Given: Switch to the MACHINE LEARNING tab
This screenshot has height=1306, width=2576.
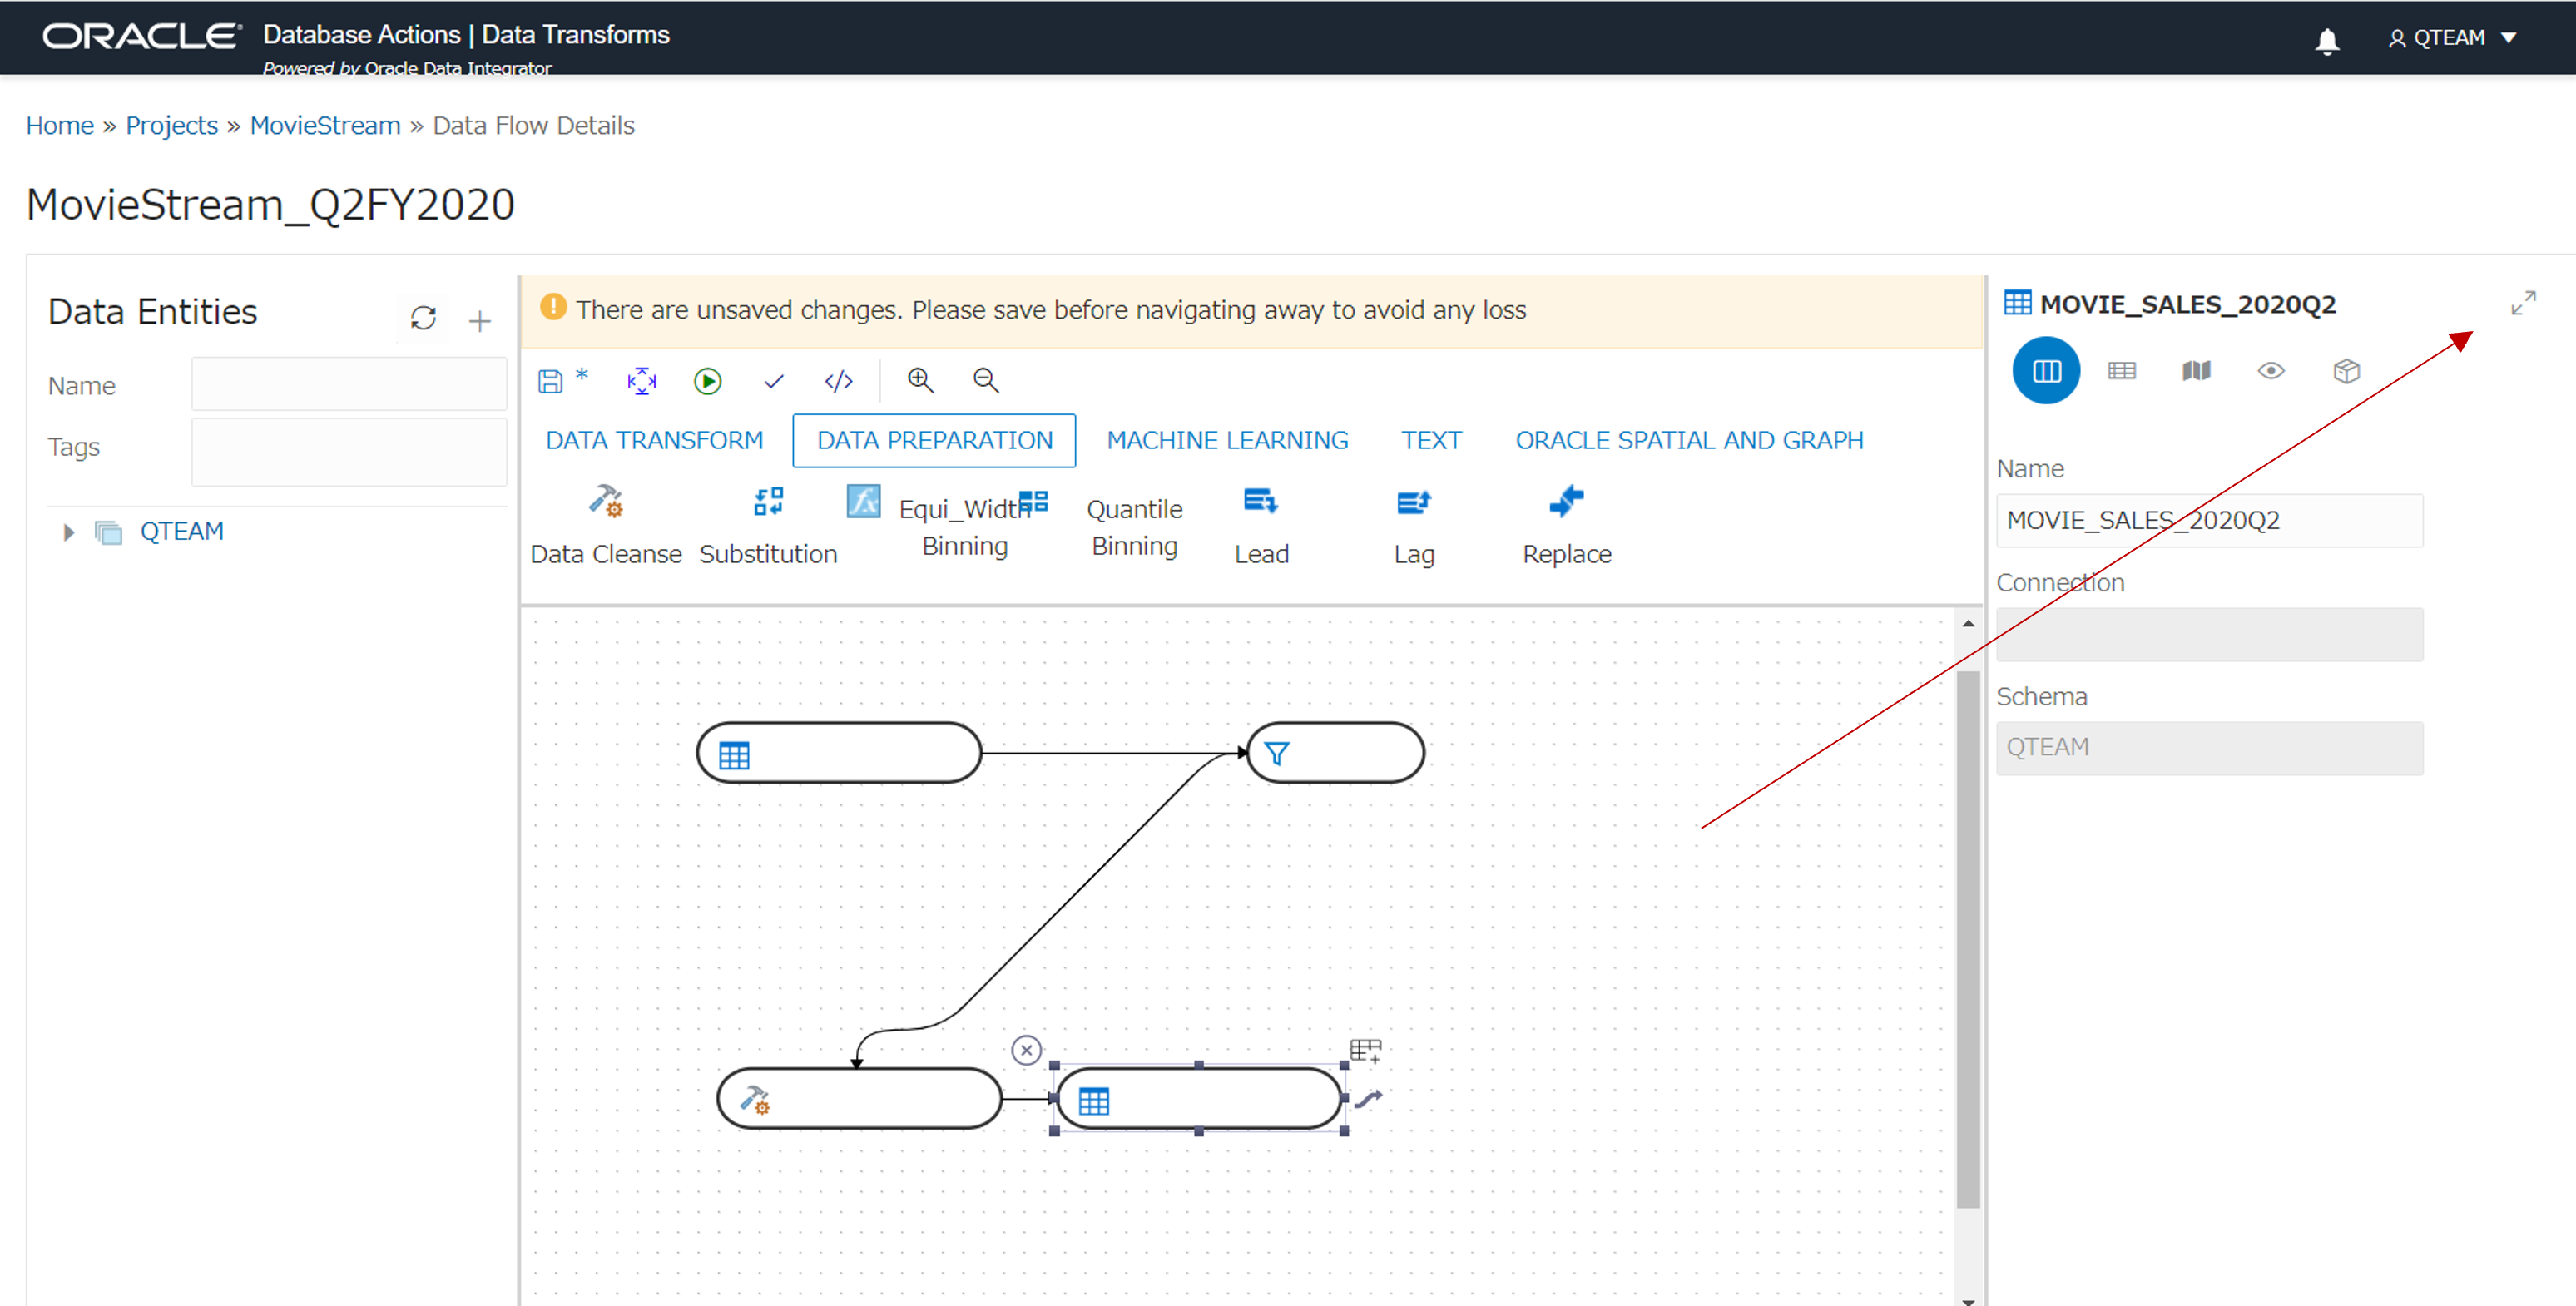Looking at the screenshot, I should (1227, 440).
